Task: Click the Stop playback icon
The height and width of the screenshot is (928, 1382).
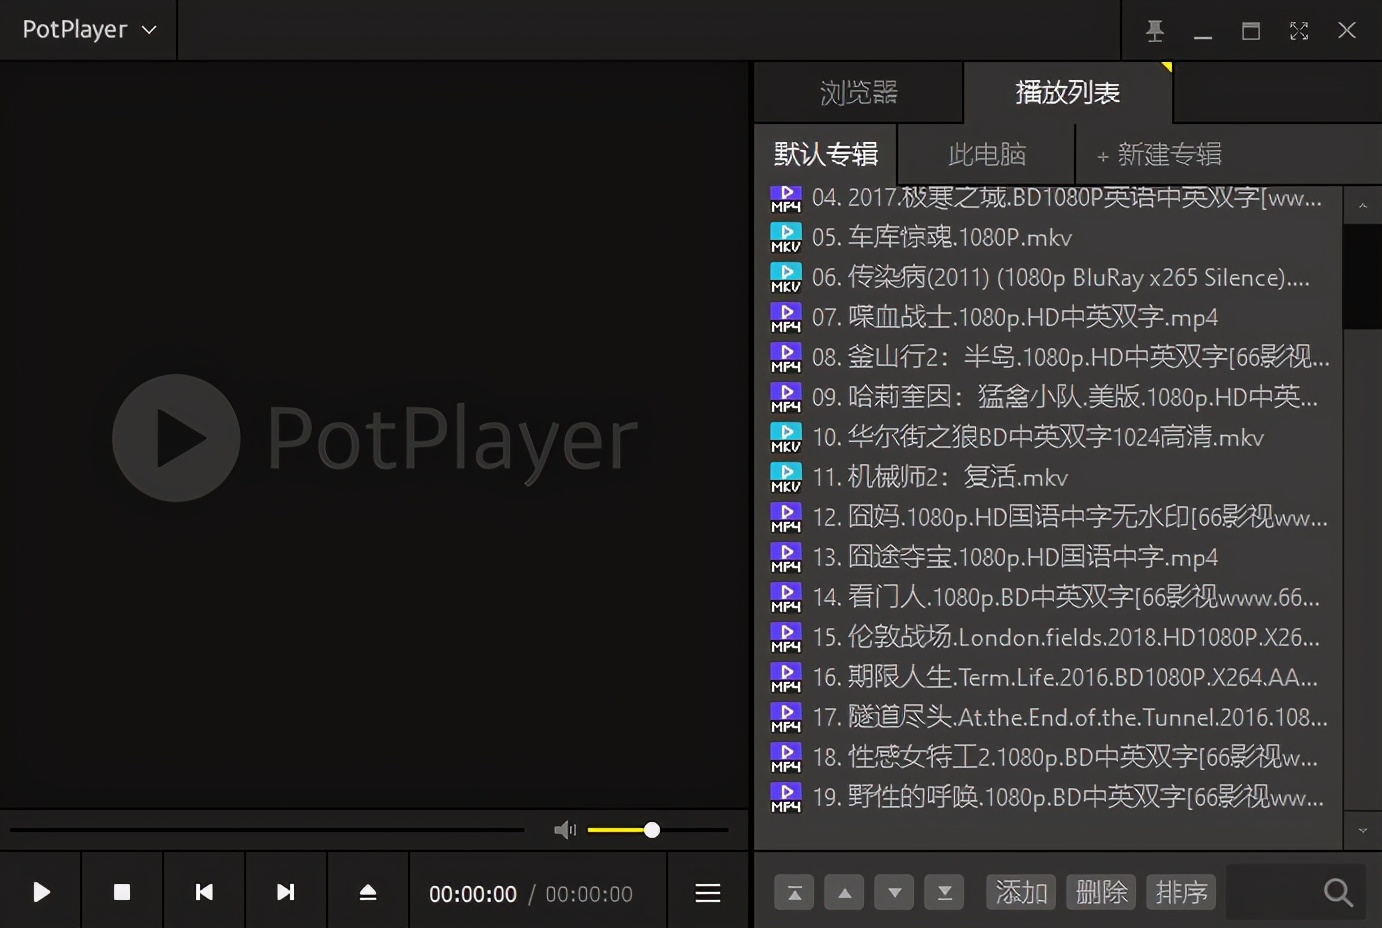Action: (121, 892)
